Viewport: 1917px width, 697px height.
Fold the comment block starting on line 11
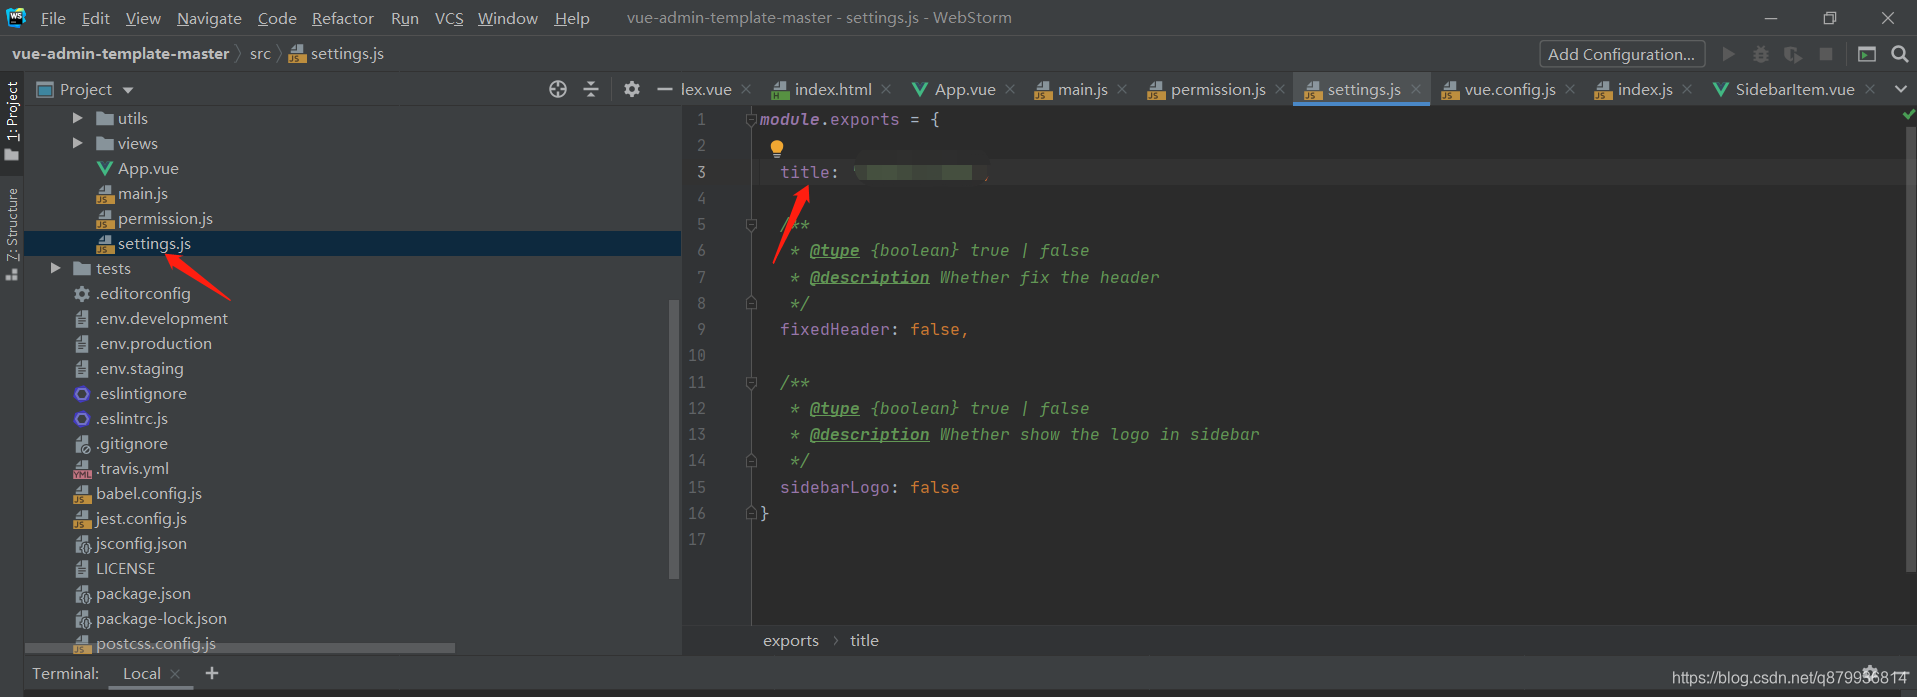[751, 382]
